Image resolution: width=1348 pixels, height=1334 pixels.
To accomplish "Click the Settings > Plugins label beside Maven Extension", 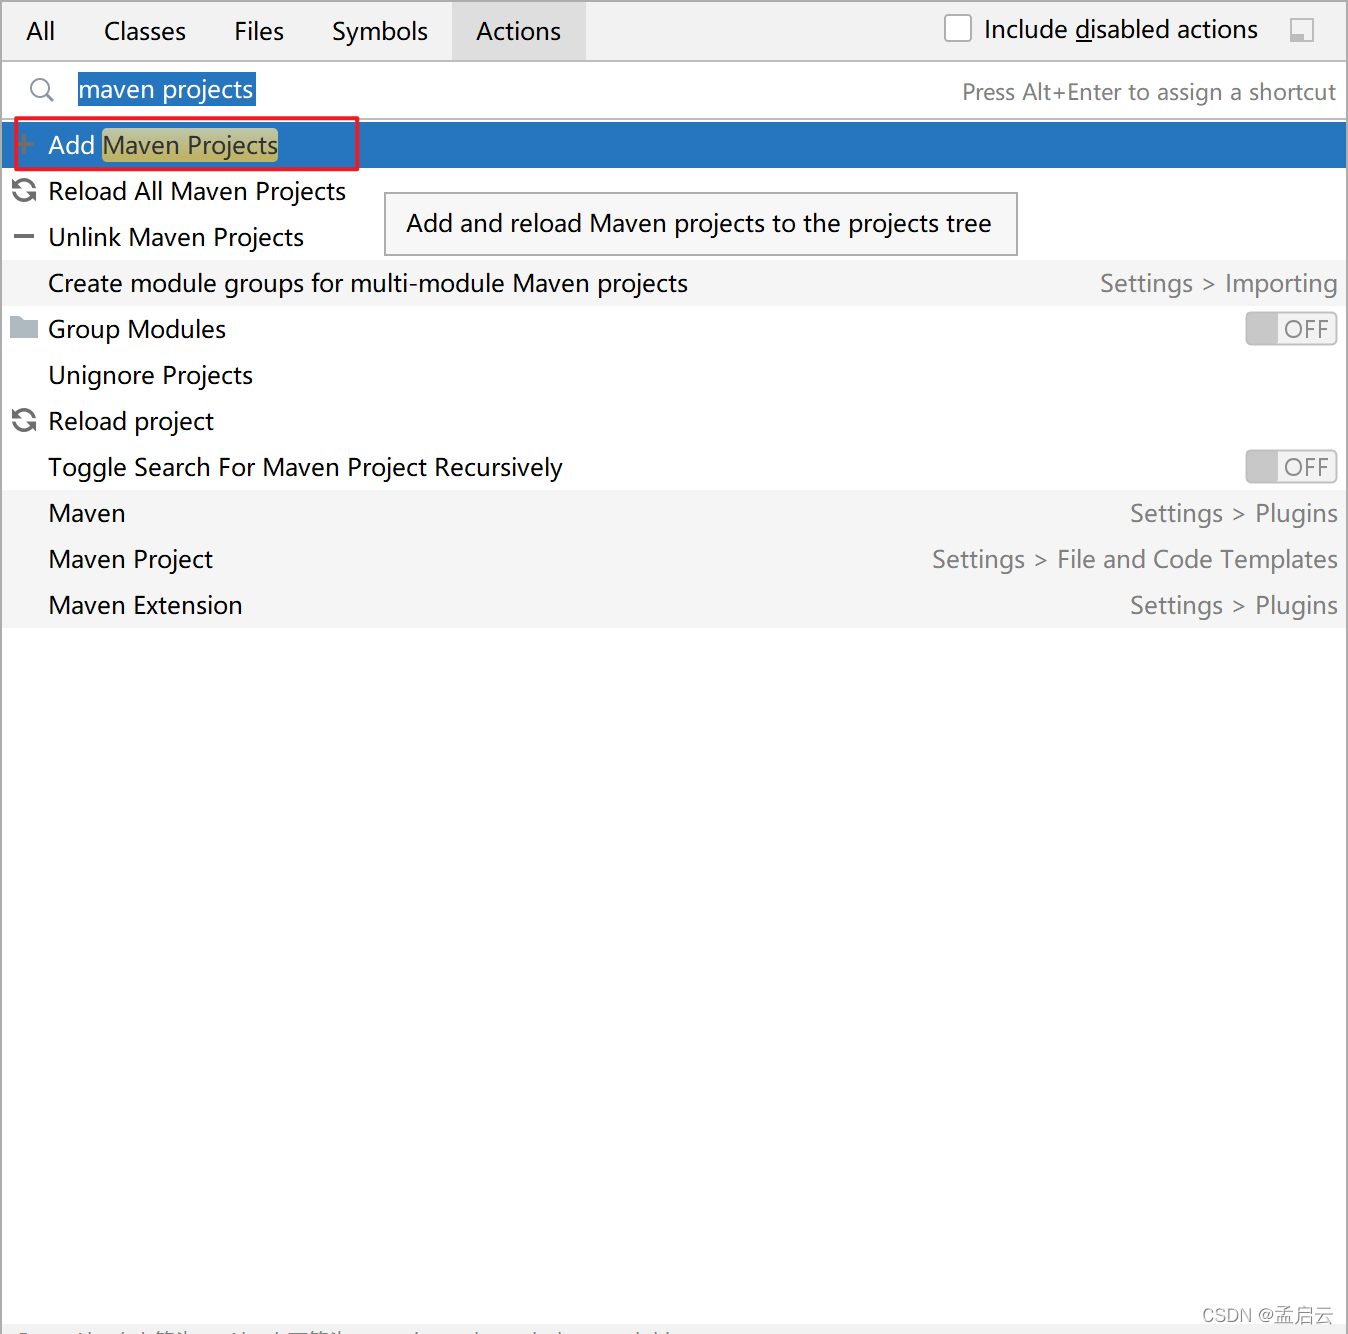I will coord(1233,605).
